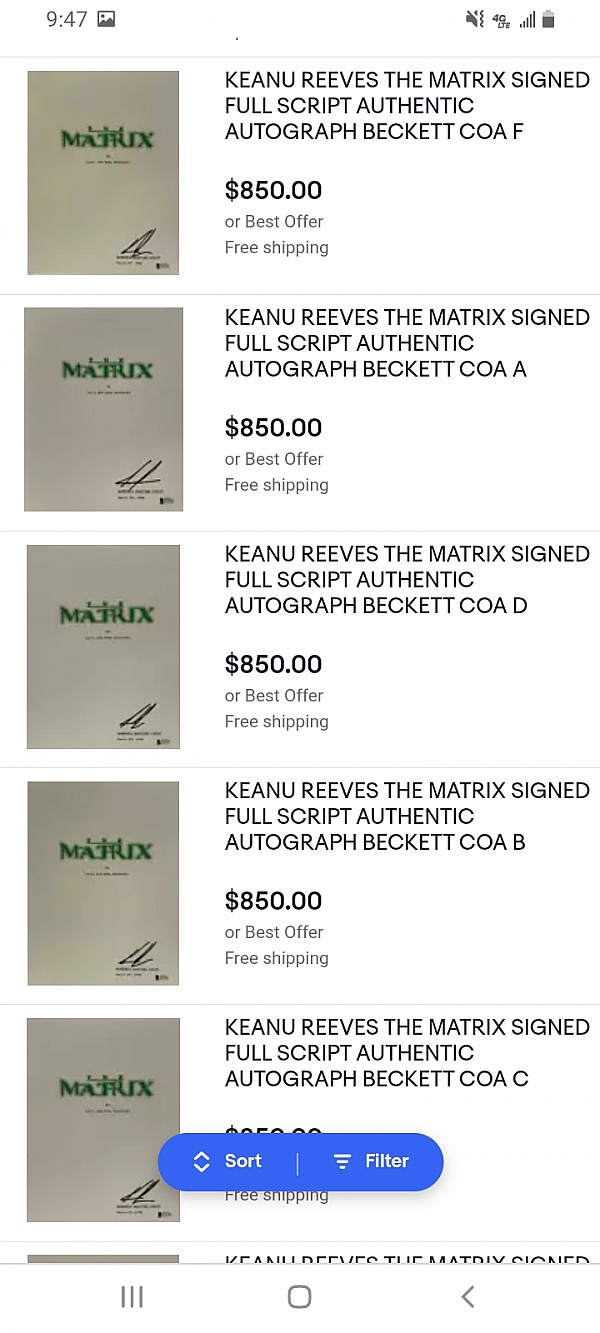Tap the Filter lines icon
This screenshot has width=600, height=1333.
[342, 1161]
